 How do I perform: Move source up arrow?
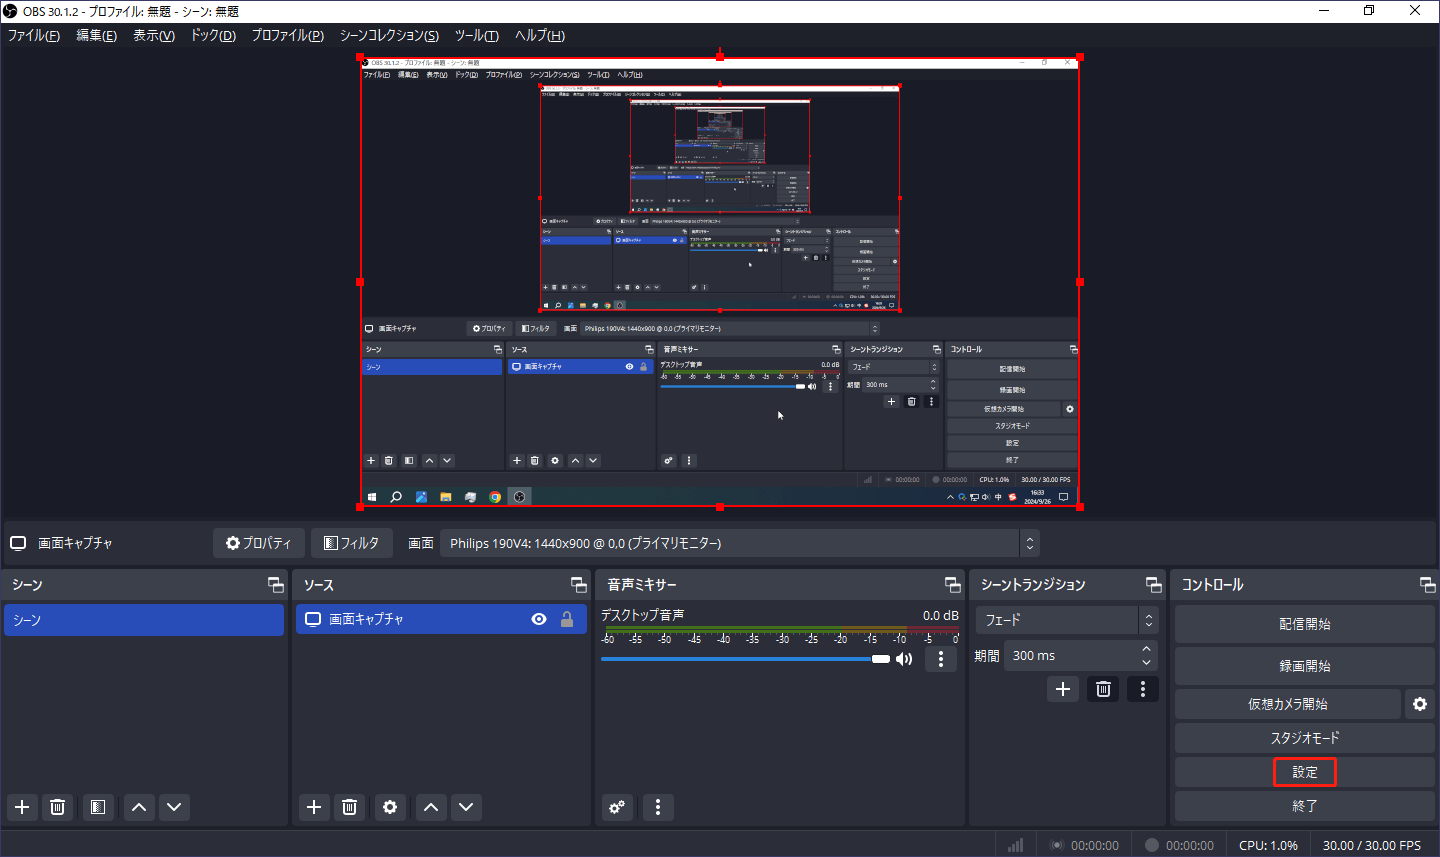click(431, 807)
